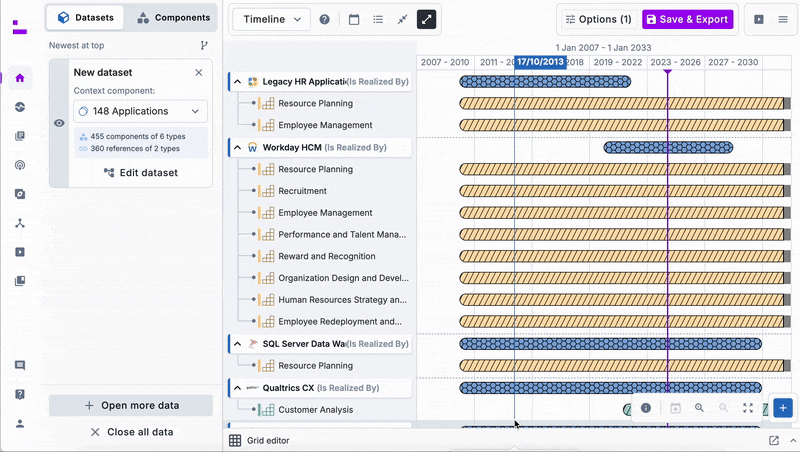800x452 pixels.
Task: Click the branch icon beside Newest at top
Action: click(x=204, y=45)
